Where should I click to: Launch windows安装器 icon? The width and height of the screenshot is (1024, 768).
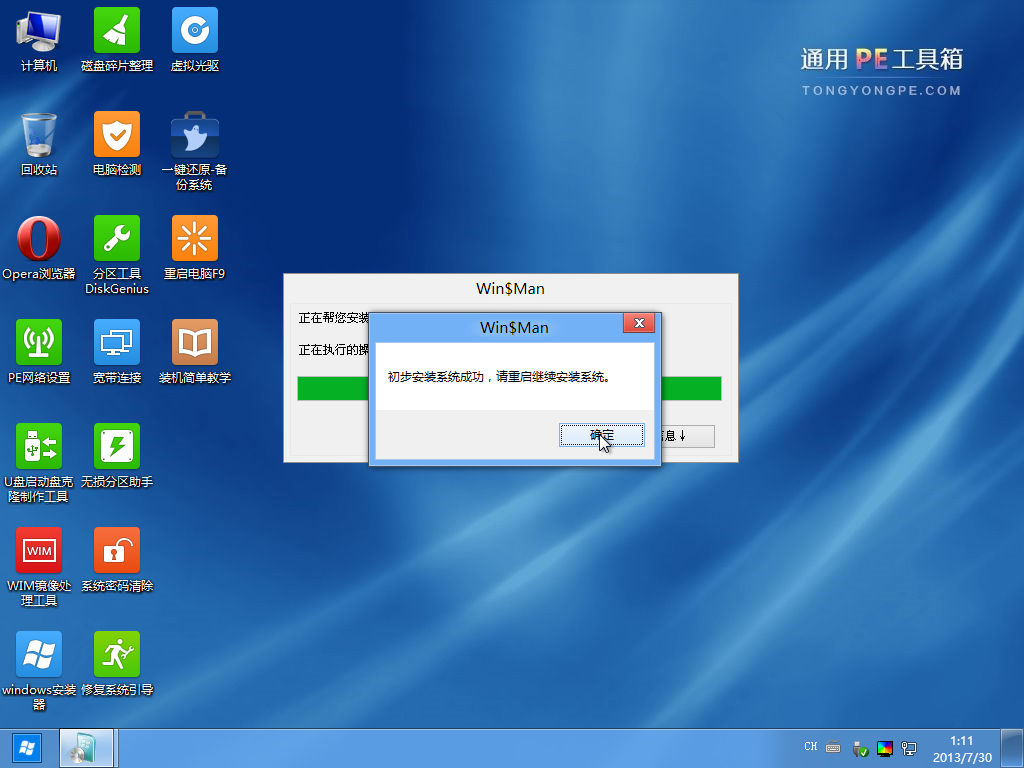(39, 671)
